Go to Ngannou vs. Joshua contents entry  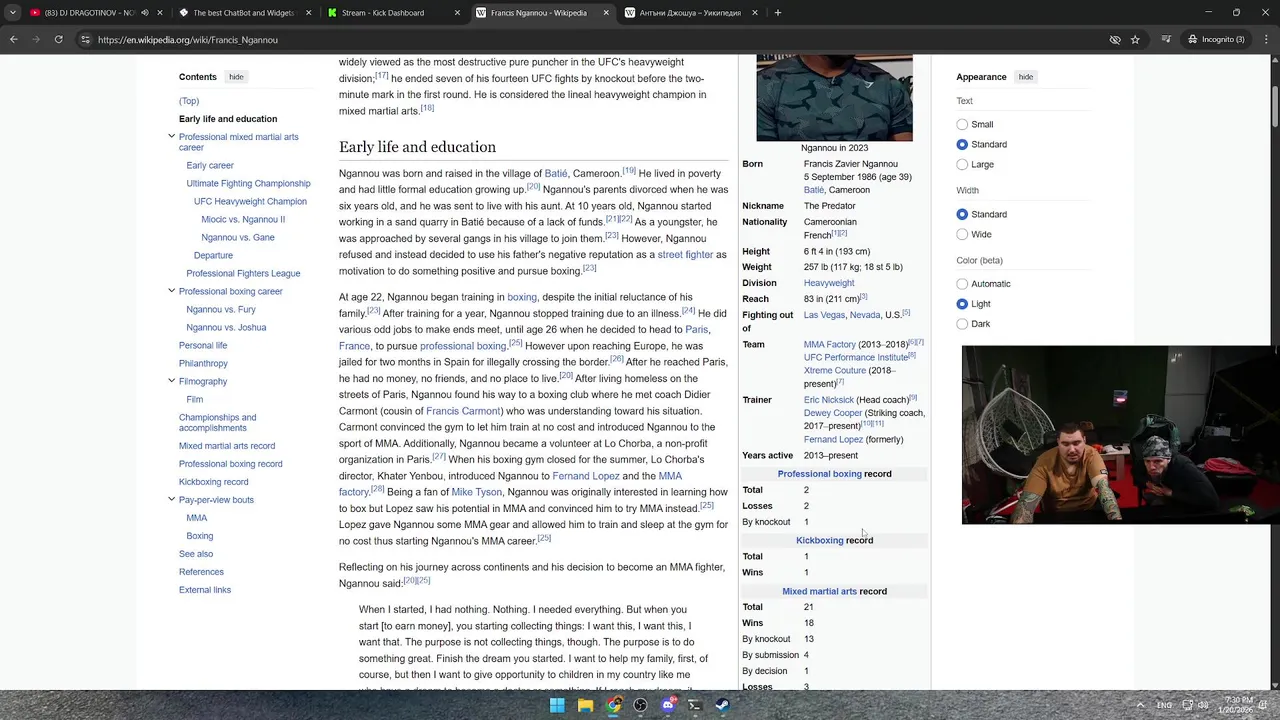(x=226, y=327)
